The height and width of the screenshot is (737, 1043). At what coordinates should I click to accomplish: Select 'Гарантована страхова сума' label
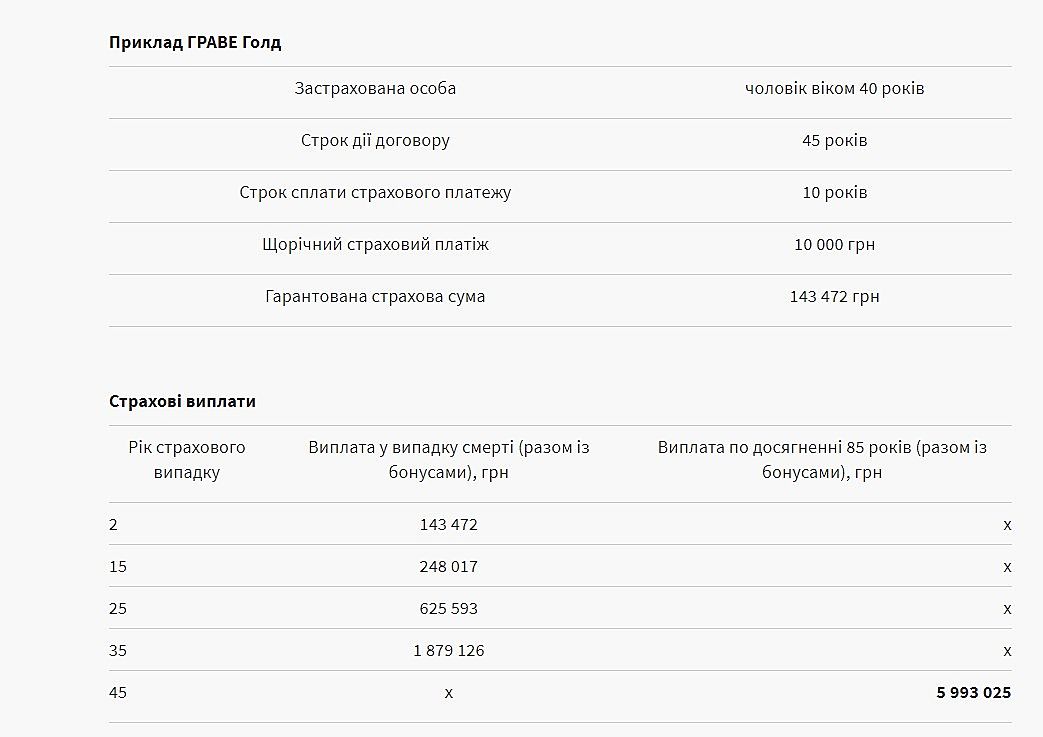(x=375, y=296)
